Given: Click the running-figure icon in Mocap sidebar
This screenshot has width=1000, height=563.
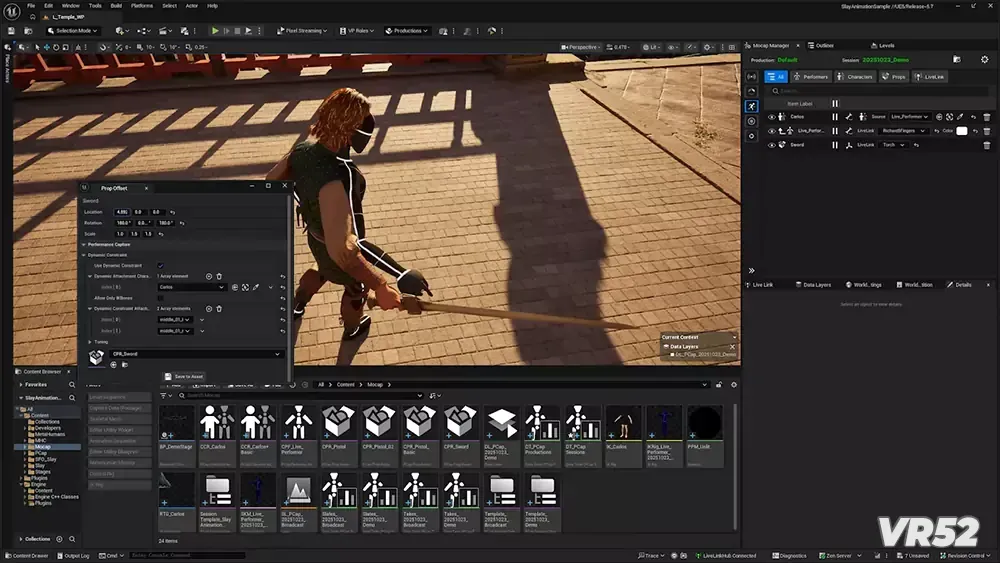Looking at the screenshot, I should pyautogui.click(x=752, y=106).
